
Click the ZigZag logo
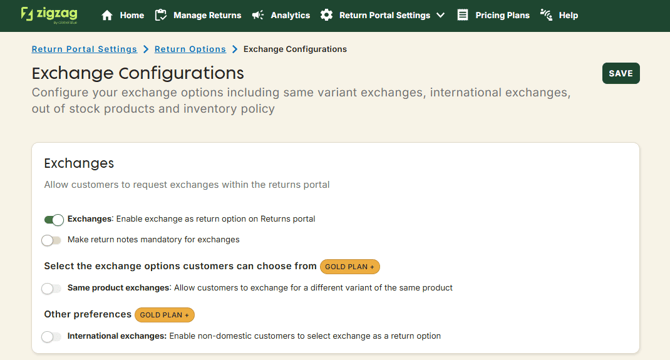[x=49, y=15]
